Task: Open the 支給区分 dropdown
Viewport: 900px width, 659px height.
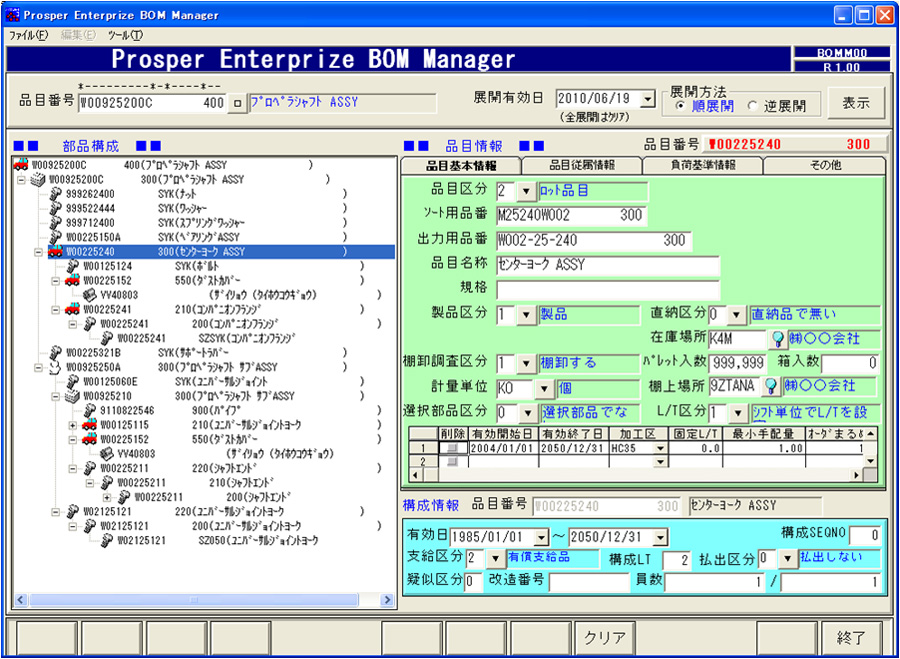Action: click(x=495, y=559)
